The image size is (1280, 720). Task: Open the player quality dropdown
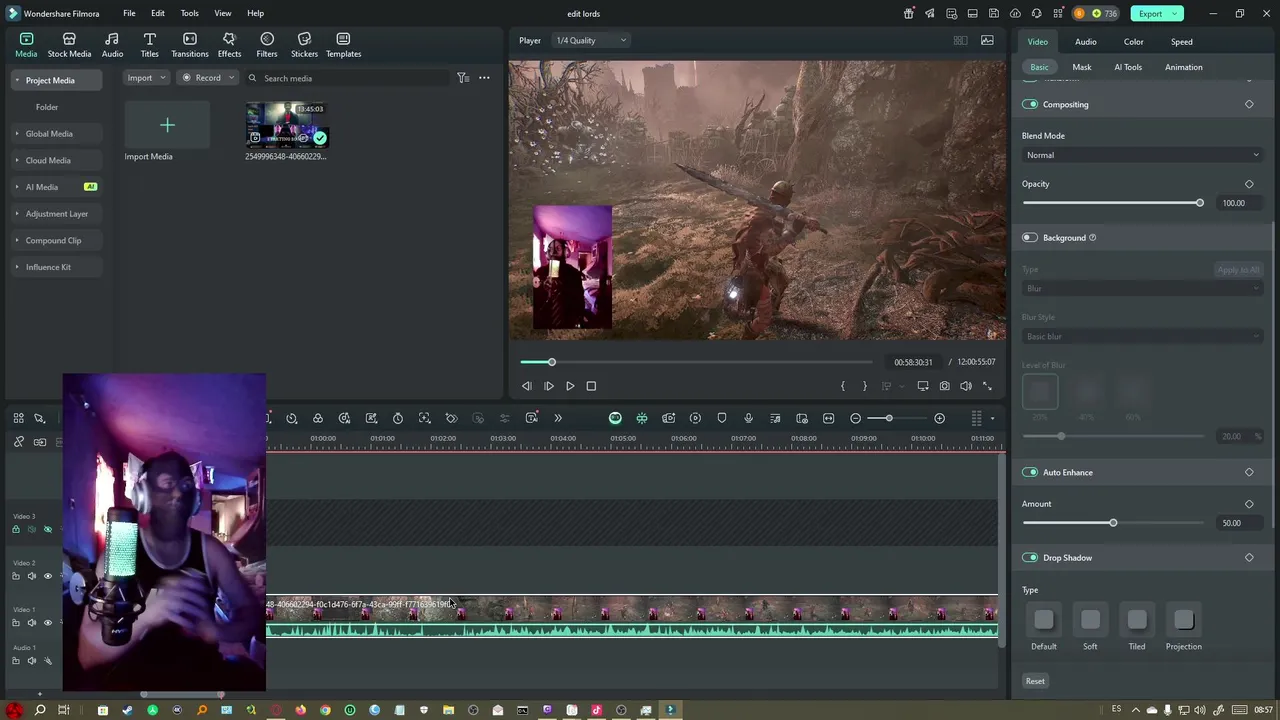click(x=591, y=41)
